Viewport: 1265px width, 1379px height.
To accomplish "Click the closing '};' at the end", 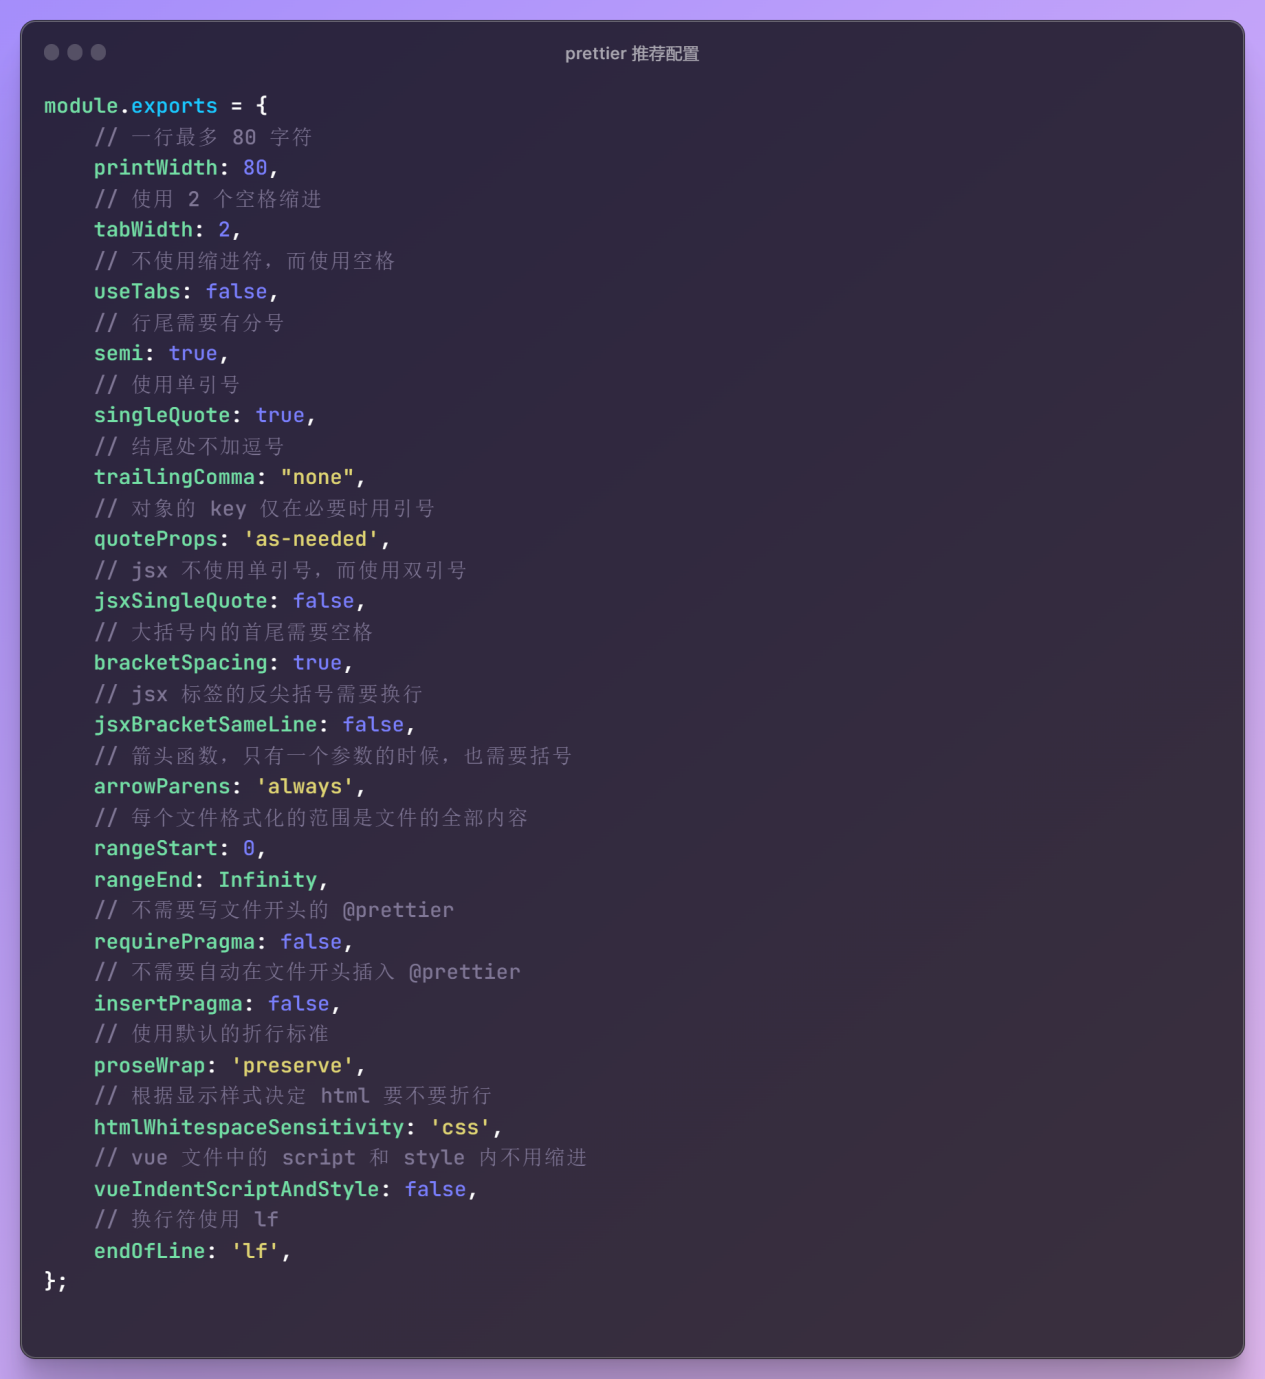I will point(56,1281).
